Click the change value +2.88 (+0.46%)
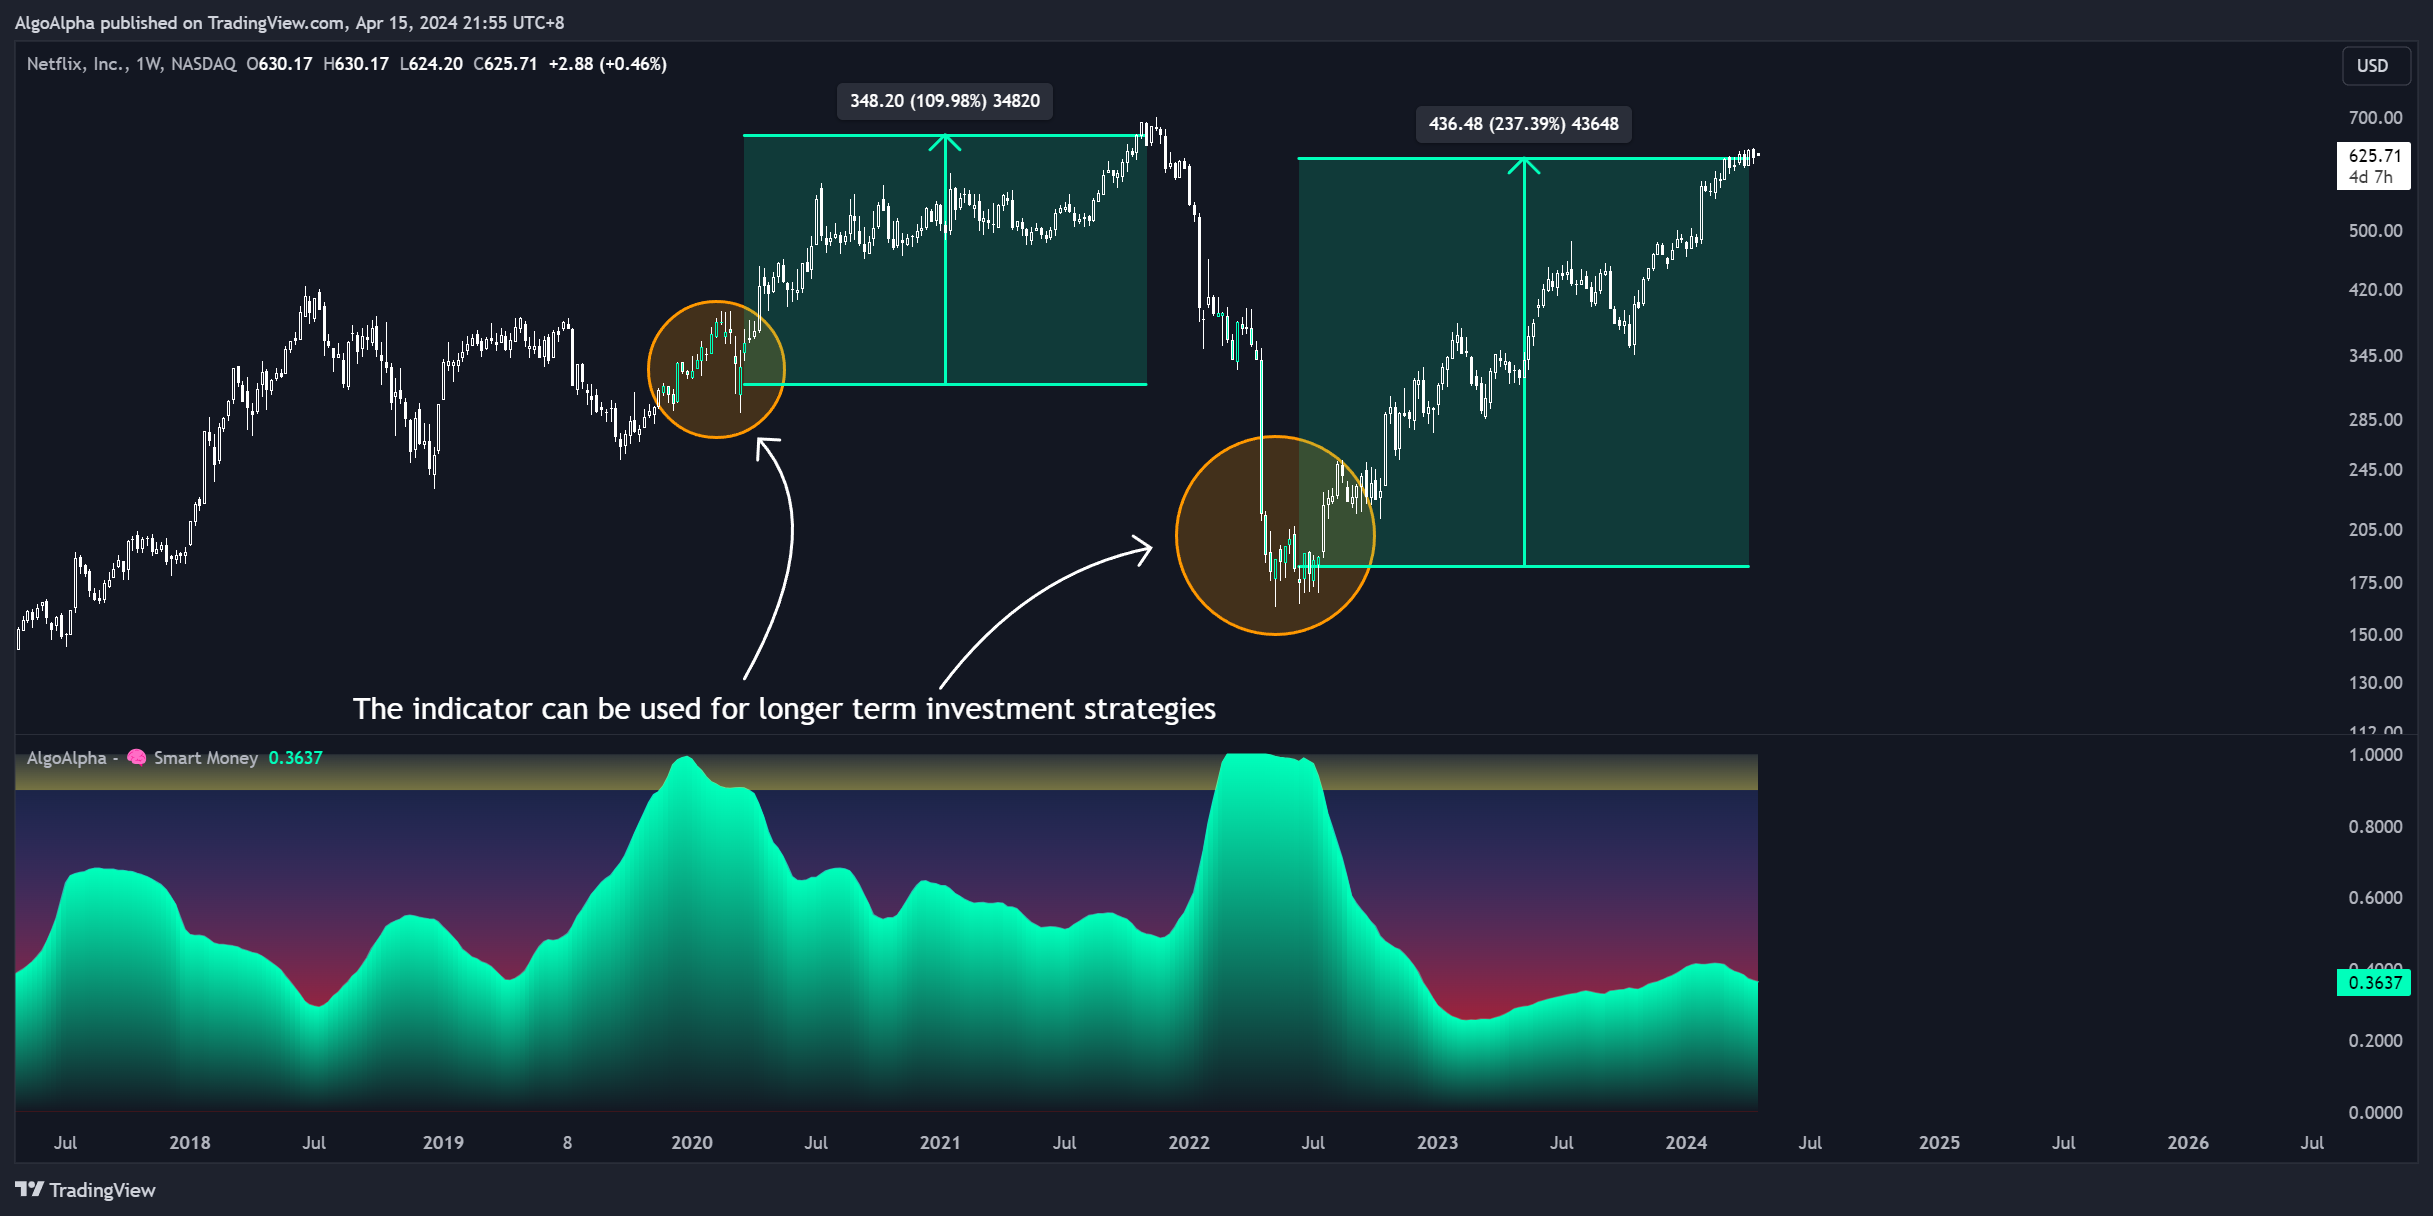 tap(607, 64)
